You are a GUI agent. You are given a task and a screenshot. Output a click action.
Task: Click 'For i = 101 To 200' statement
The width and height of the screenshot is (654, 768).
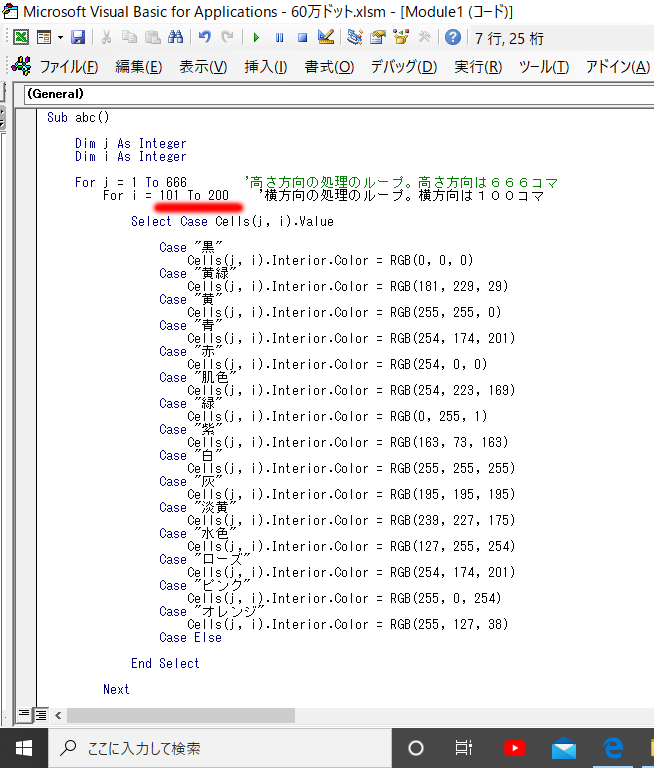pos(166,195)
